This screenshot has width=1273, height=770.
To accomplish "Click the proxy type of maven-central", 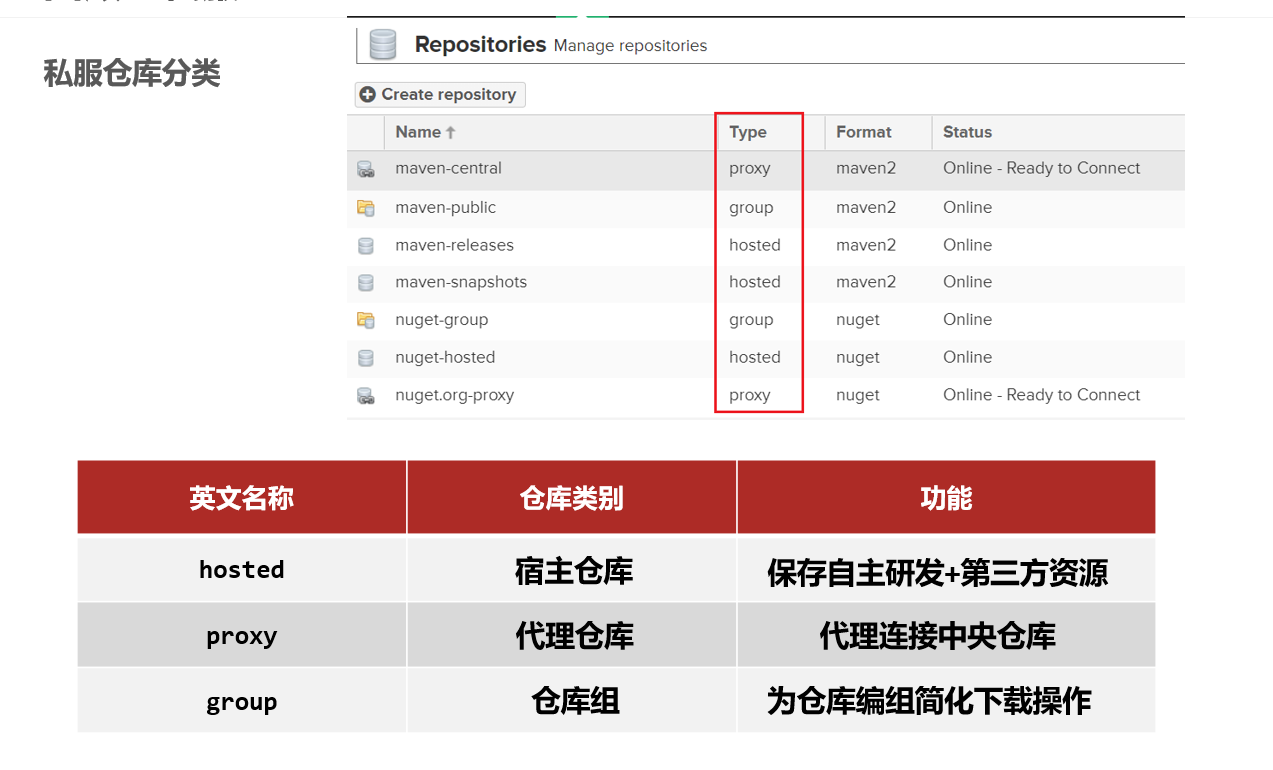I will tap(750, 169).
